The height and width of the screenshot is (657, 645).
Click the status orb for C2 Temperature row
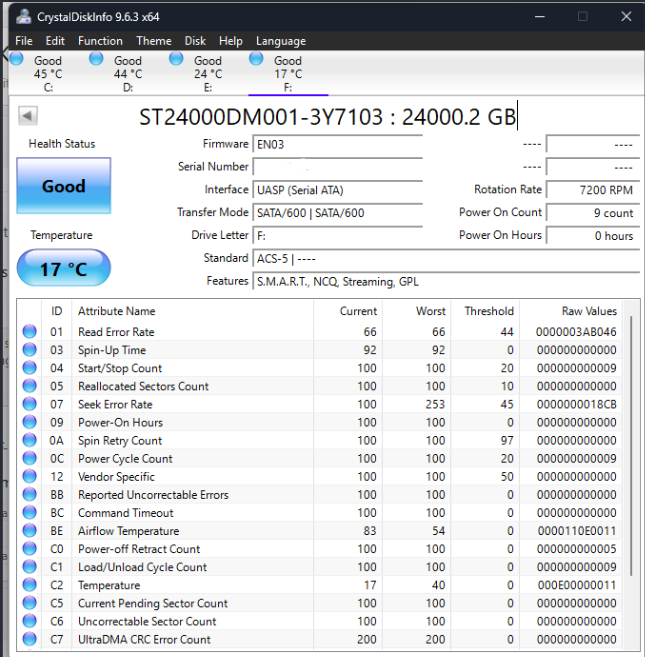tap(29, 585)
